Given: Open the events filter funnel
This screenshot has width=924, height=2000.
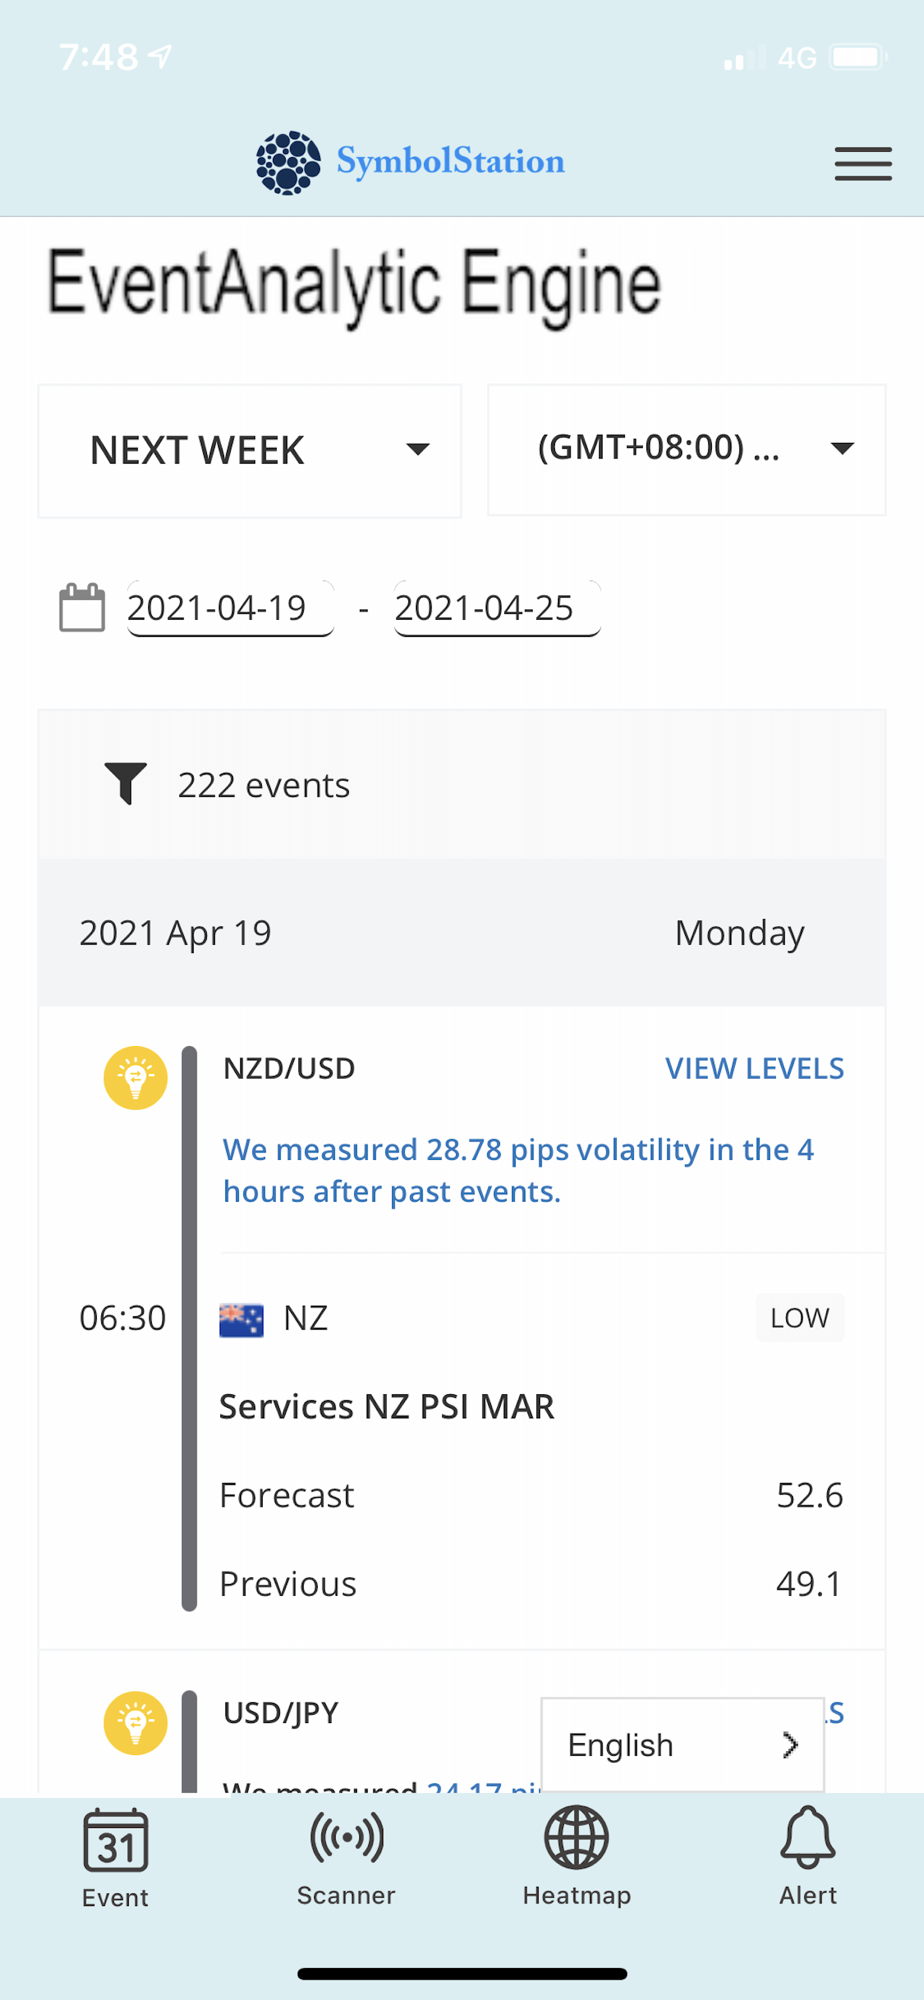Looking at the screenshot, I should click(x=126, y=784).
